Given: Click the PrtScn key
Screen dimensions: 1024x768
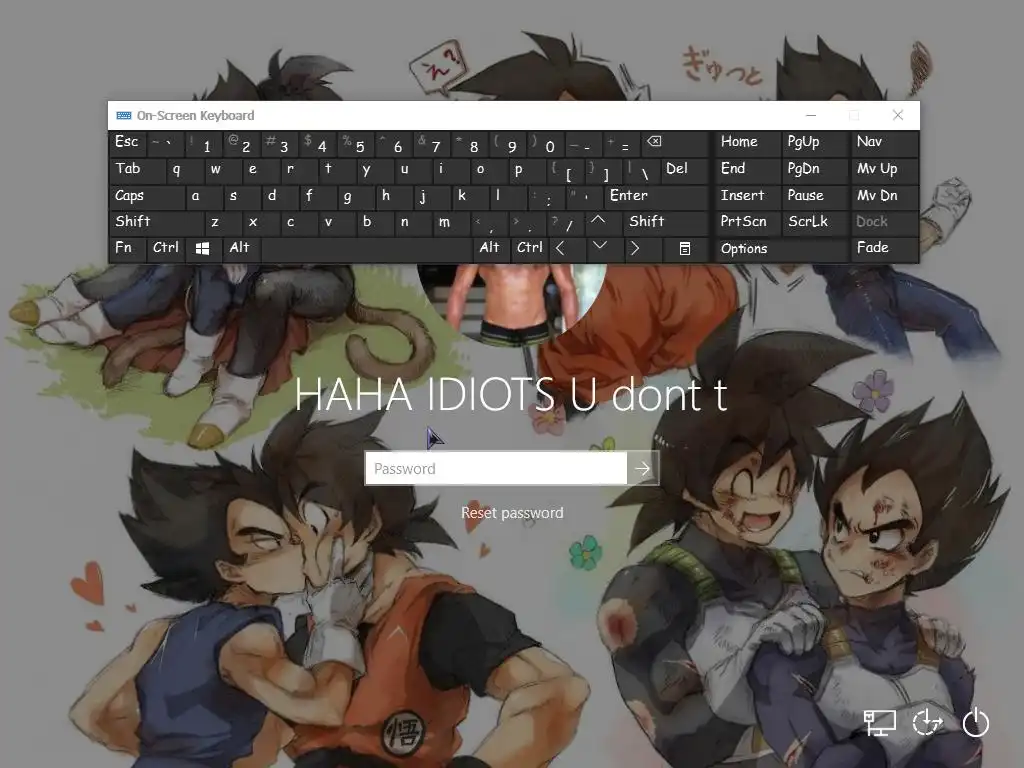Looking at the screenshot, I should click(x=748, y=222).
